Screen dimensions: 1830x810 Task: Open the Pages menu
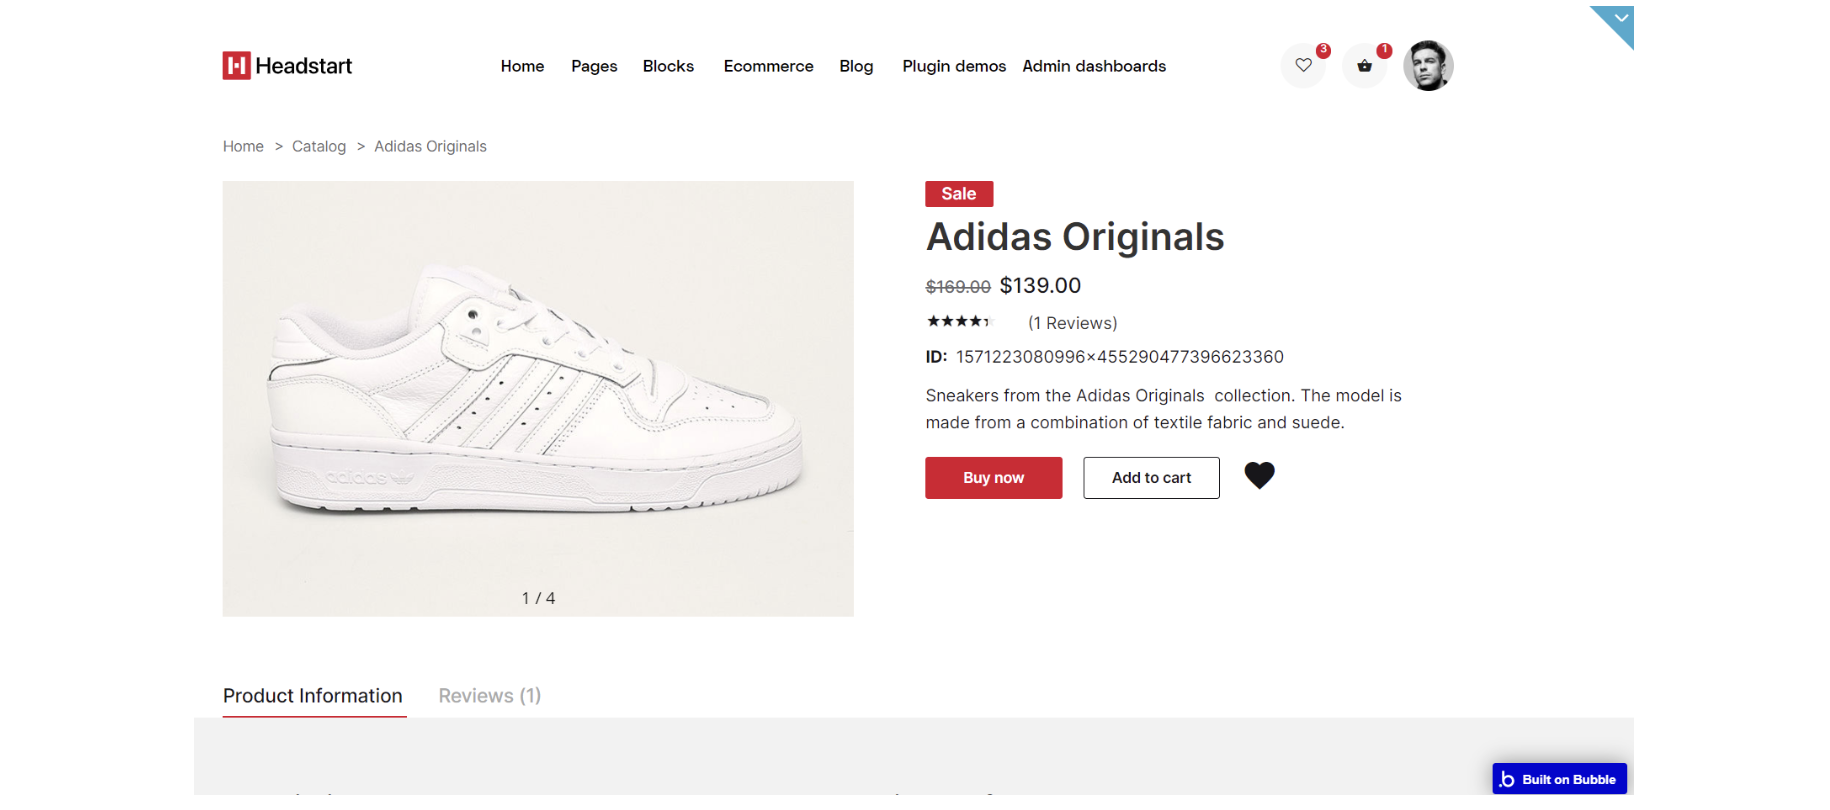594,66
